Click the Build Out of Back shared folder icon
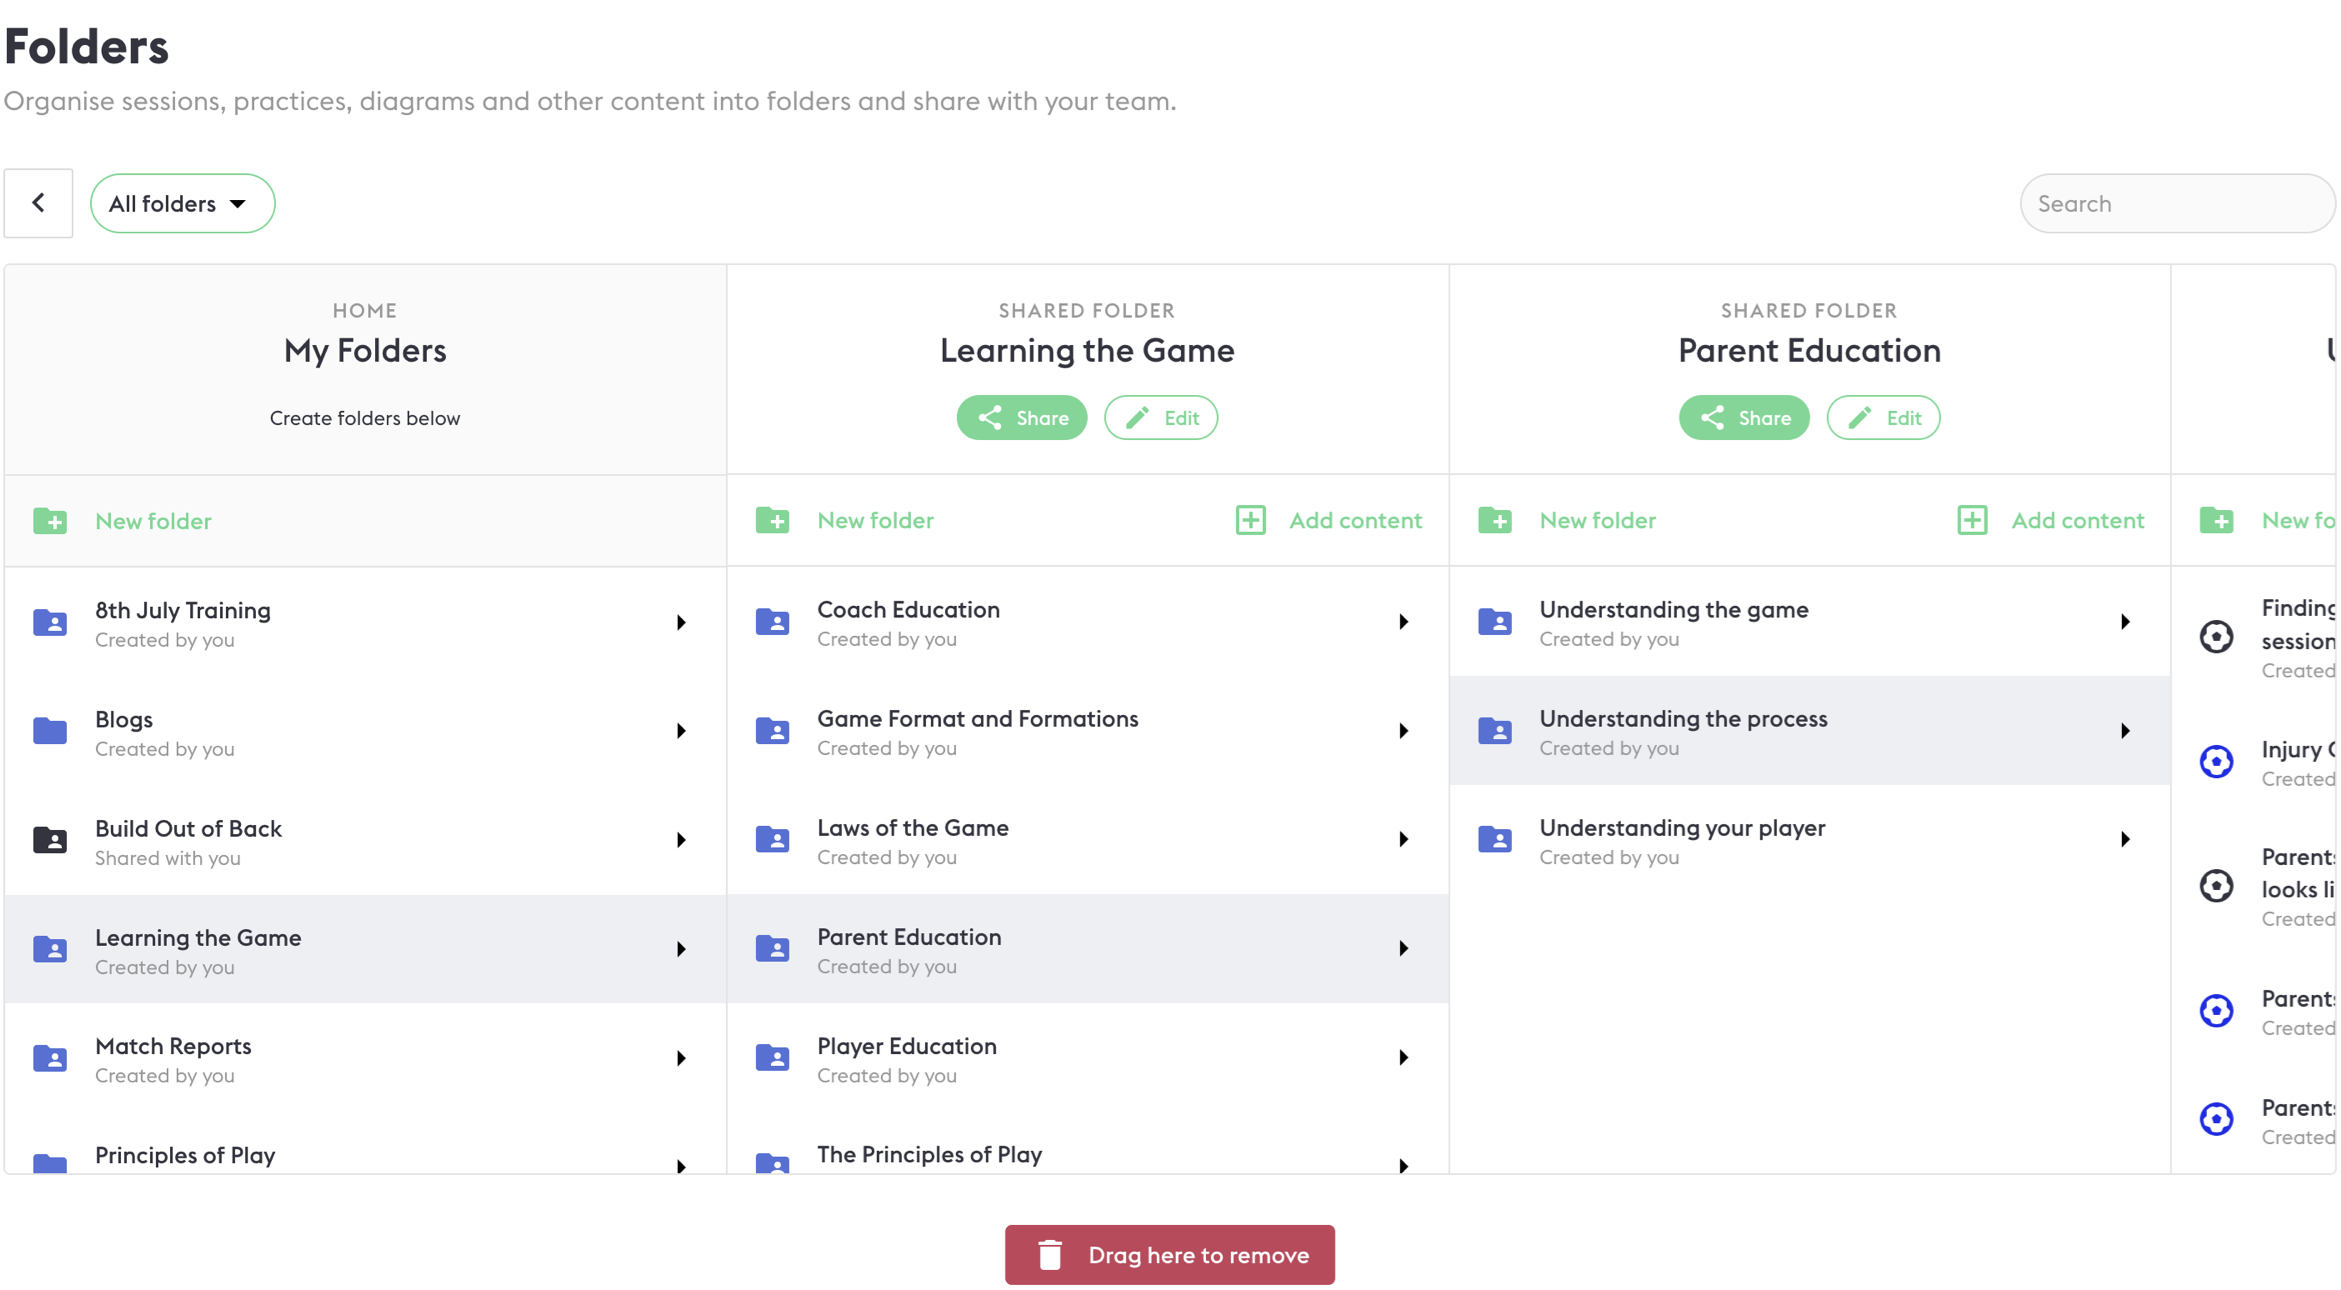This screenshot has width=2341, height=1290. tap(50, 840)
